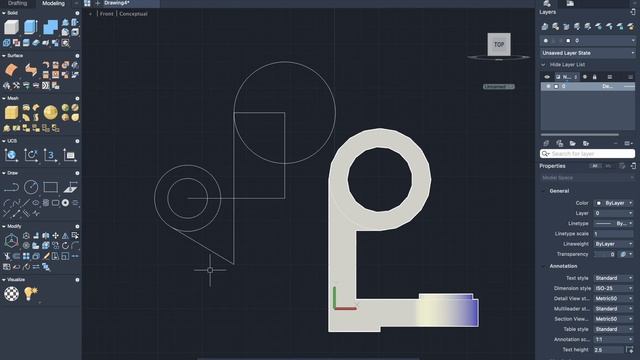
Task: Select the Array tool in Modify
Action: click(x=26, y=256)
